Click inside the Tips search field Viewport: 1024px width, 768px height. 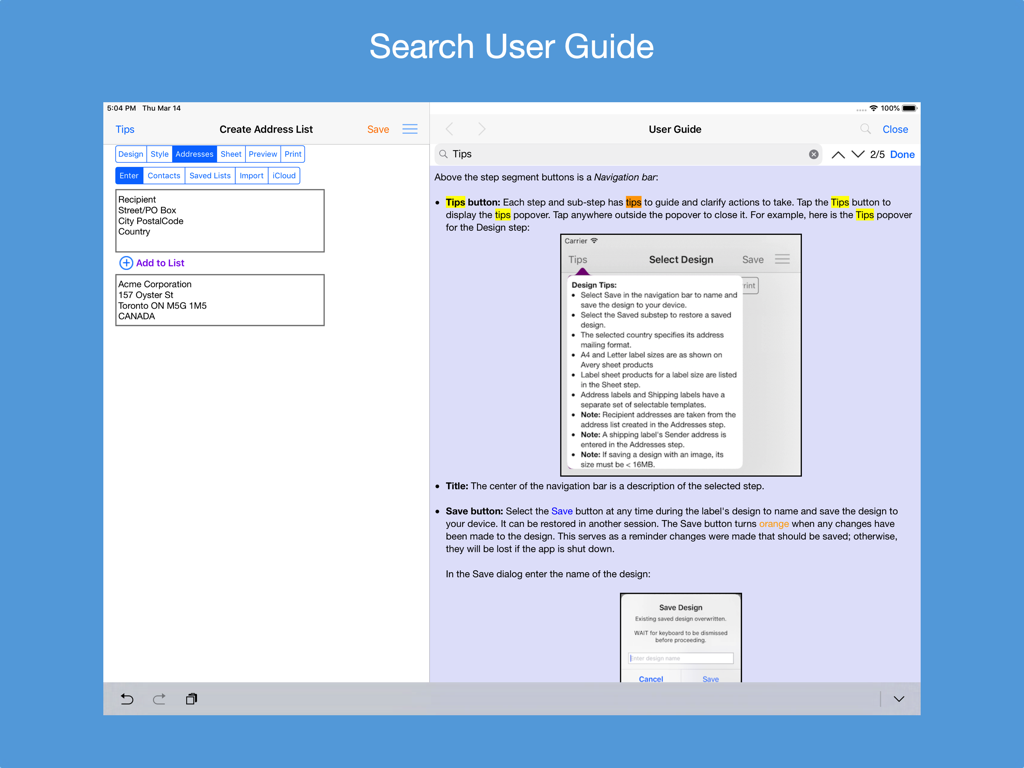pyautogui.click(x=550, y=154)
